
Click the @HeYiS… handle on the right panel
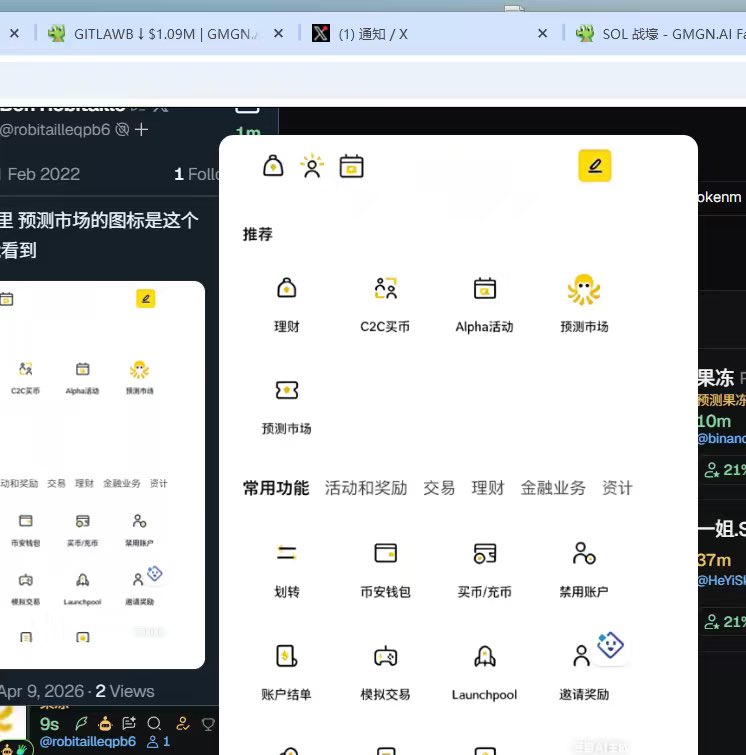click(721, 580)
